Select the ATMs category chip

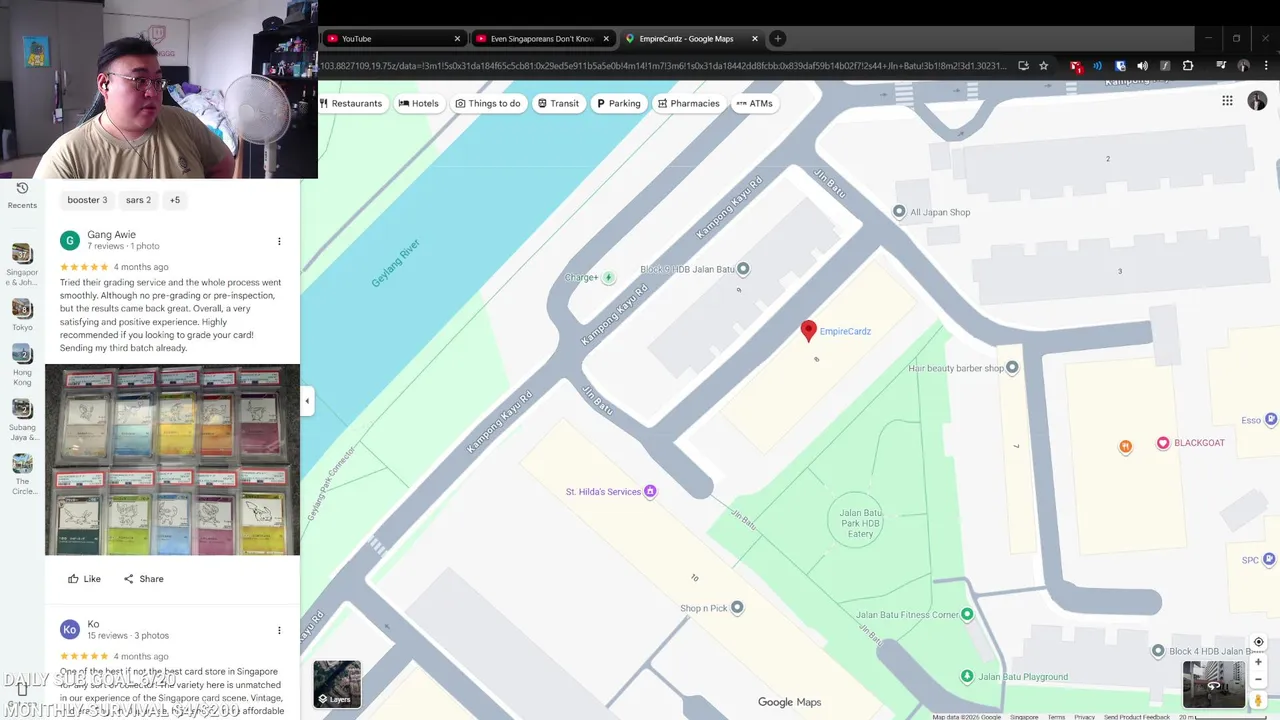click(755, 103)
